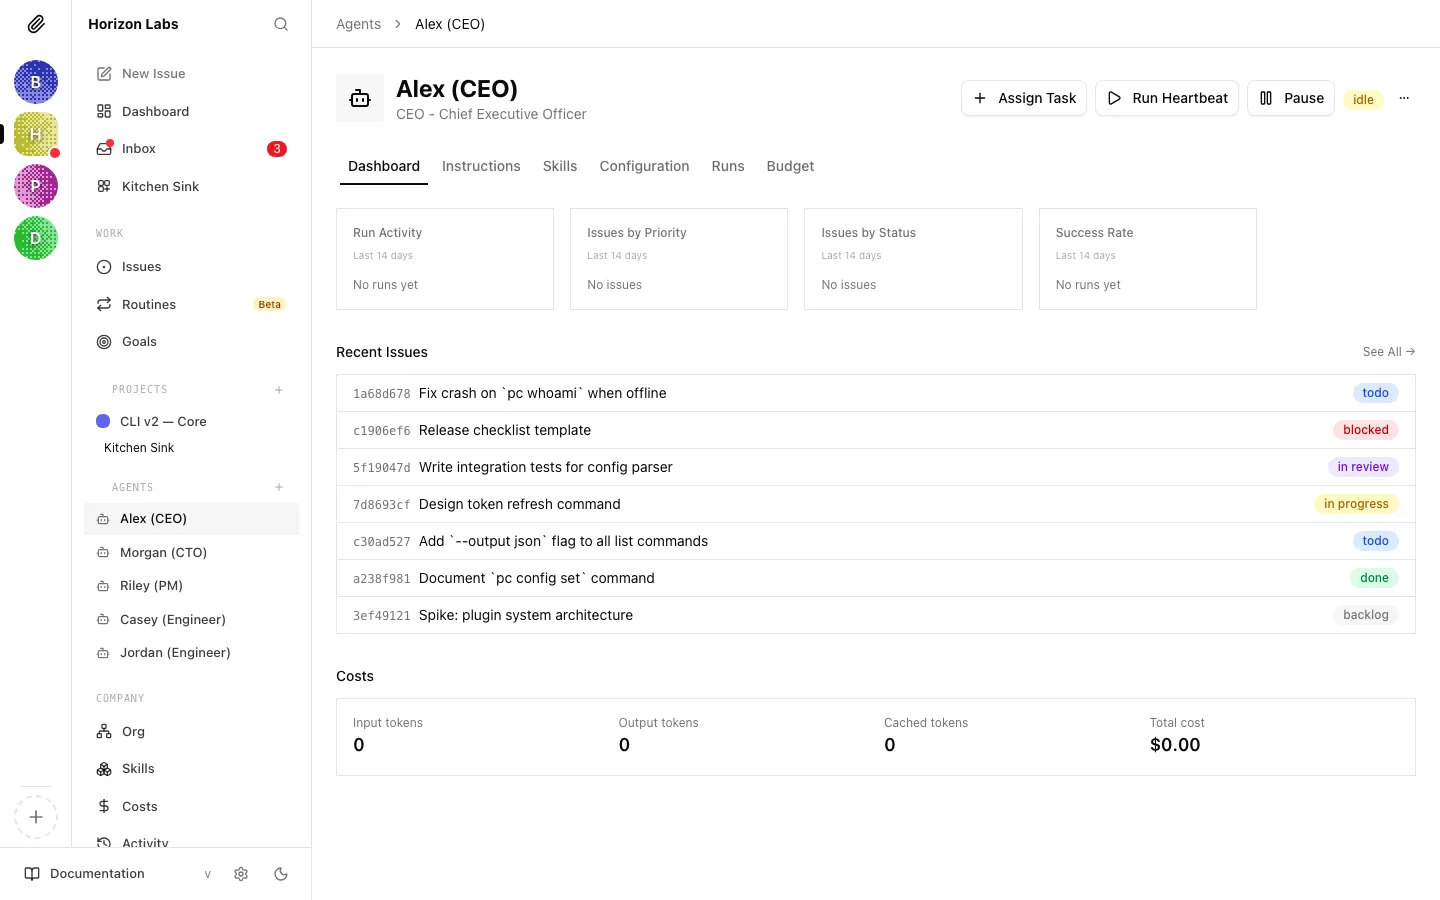The image size is (1440, 900).
Task: Toggle dark mode moon icon
Action: click(281, 874)
